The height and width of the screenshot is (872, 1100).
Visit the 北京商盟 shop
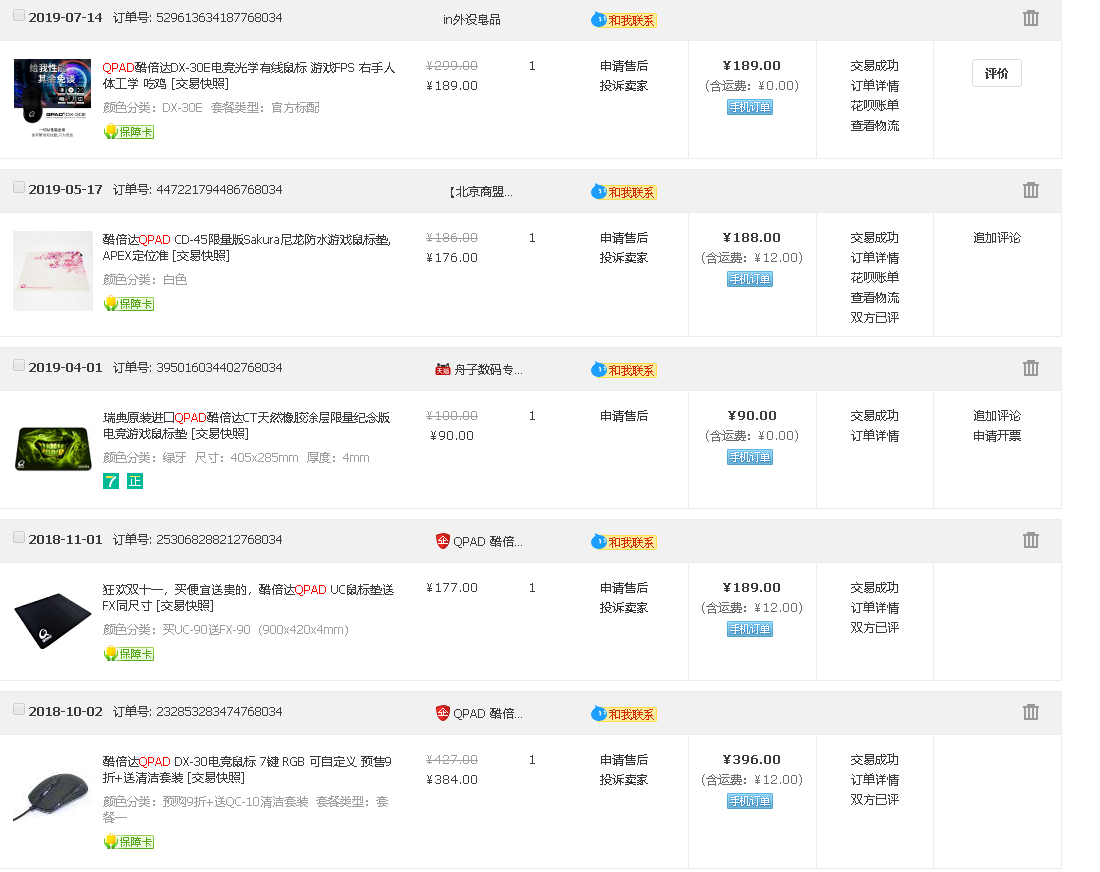[x=481, y=192]
